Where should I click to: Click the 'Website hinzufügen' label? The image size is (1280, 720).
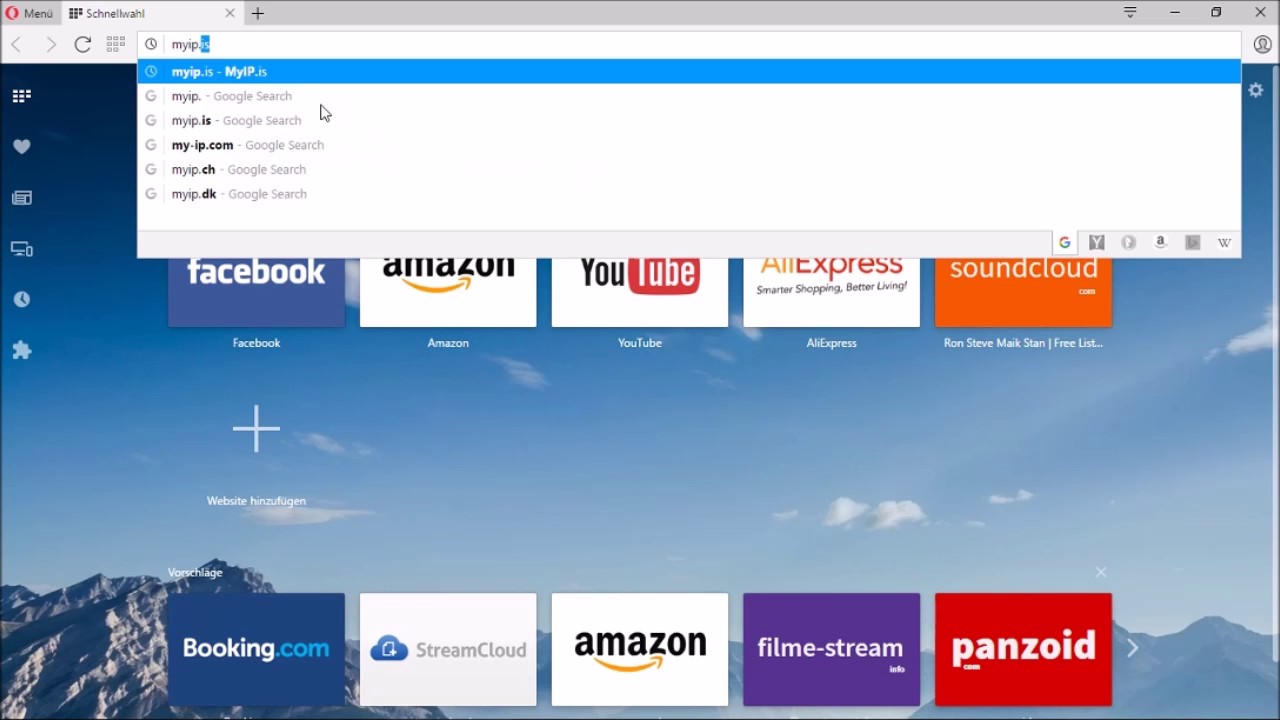[x=256, y=501]
